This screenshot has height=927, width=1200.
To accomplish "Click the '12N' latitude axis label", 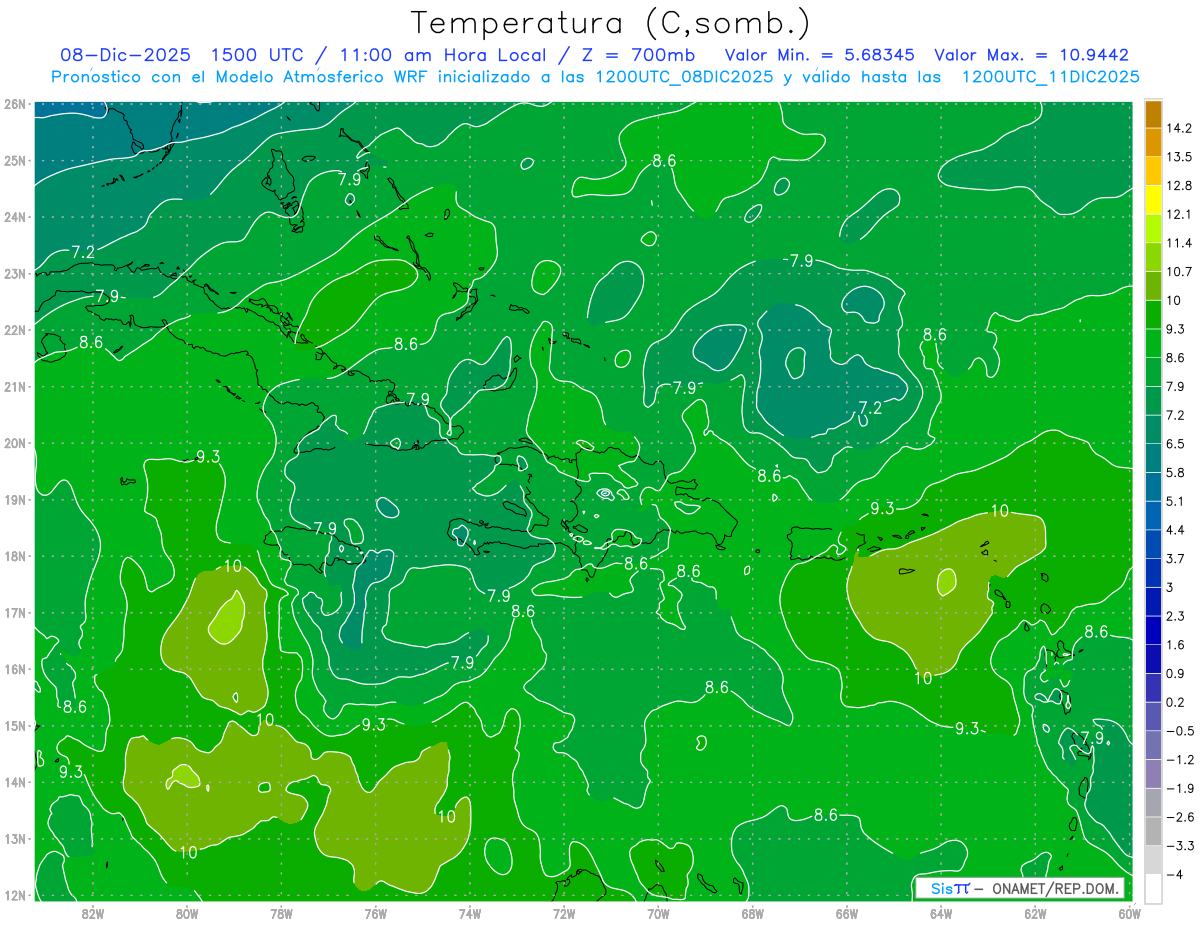I will tap(13, 896).
